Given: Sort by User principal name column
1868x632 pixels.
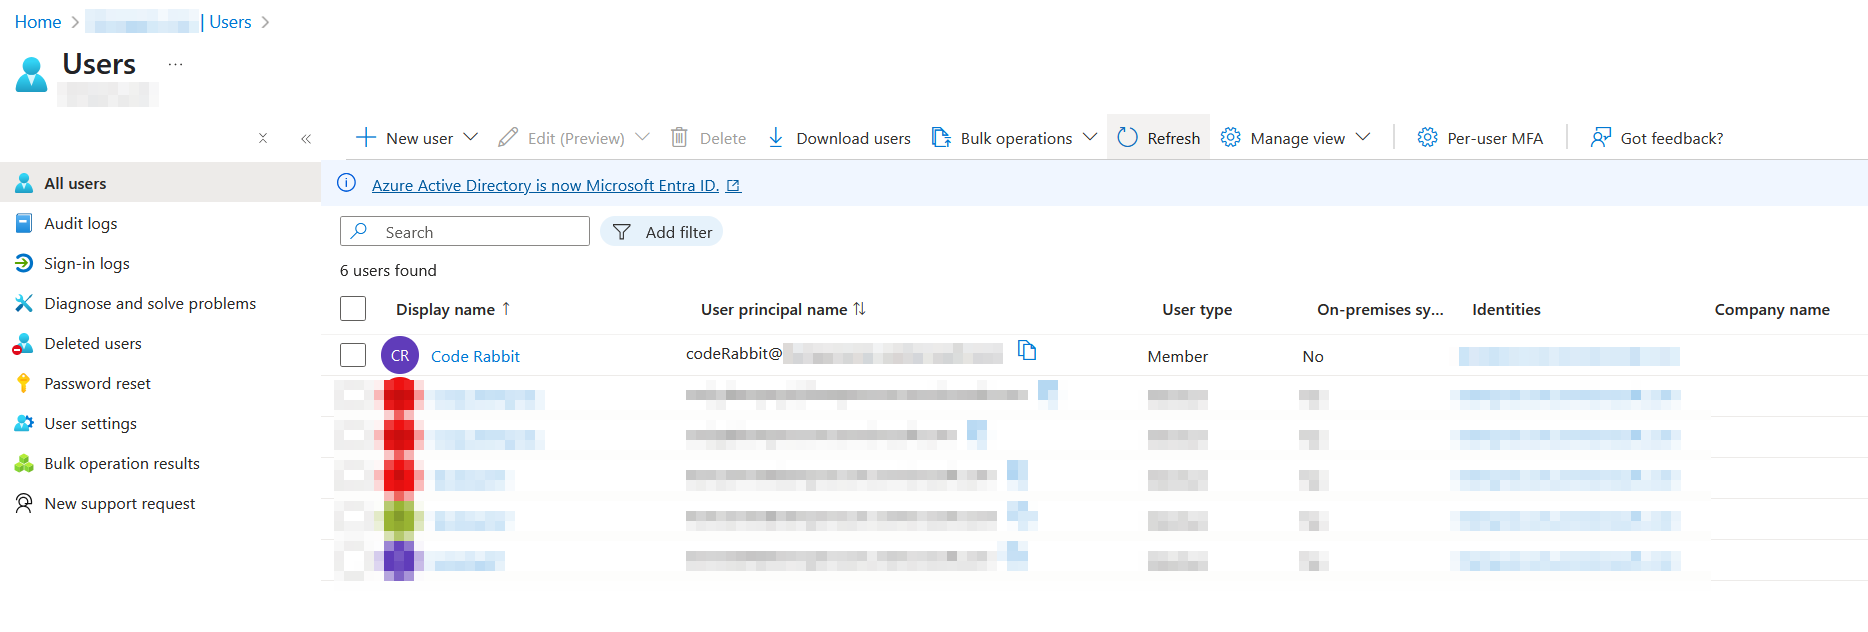Looking at the screenshot, I should (783, 309).
